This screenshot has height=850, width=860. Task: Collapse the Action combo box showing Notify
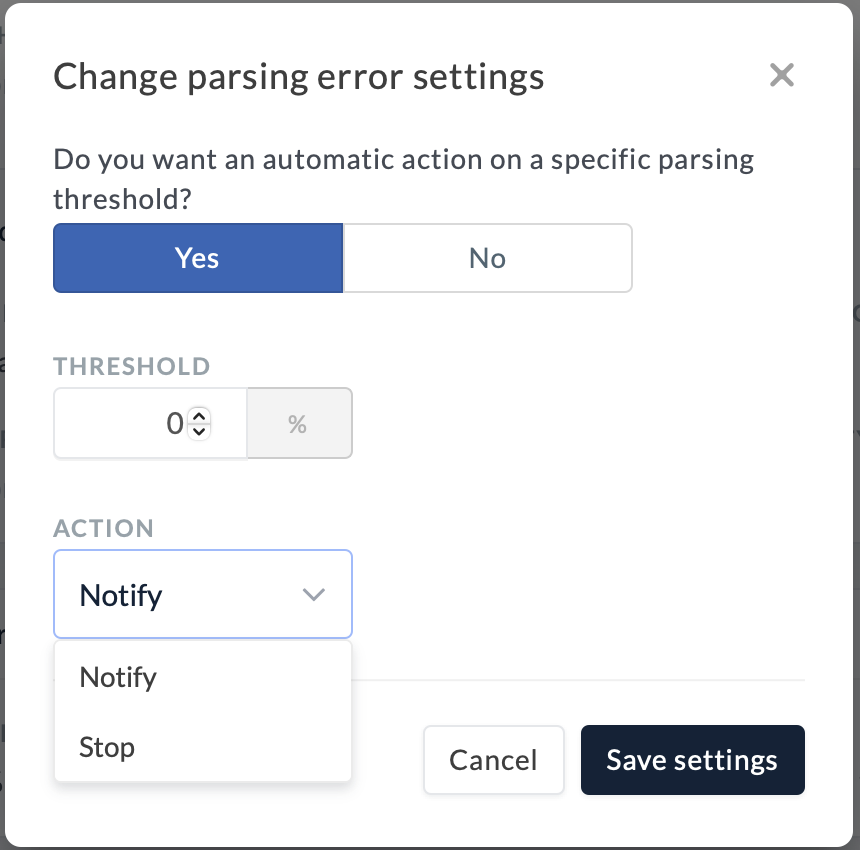(190, 595)
